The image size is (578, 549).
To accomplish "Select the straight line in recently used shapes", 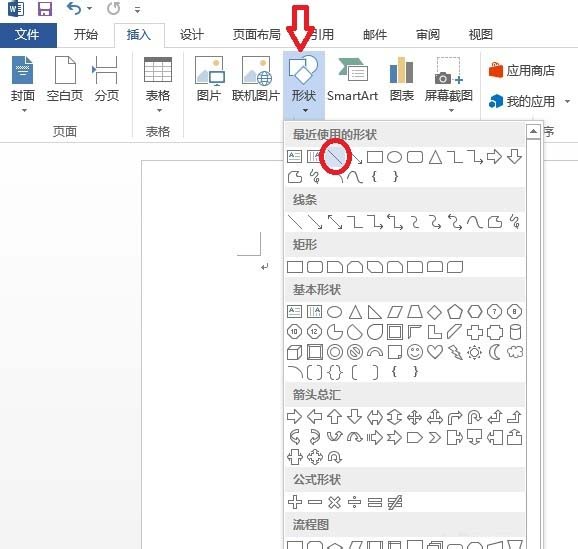I will (335, 157).
